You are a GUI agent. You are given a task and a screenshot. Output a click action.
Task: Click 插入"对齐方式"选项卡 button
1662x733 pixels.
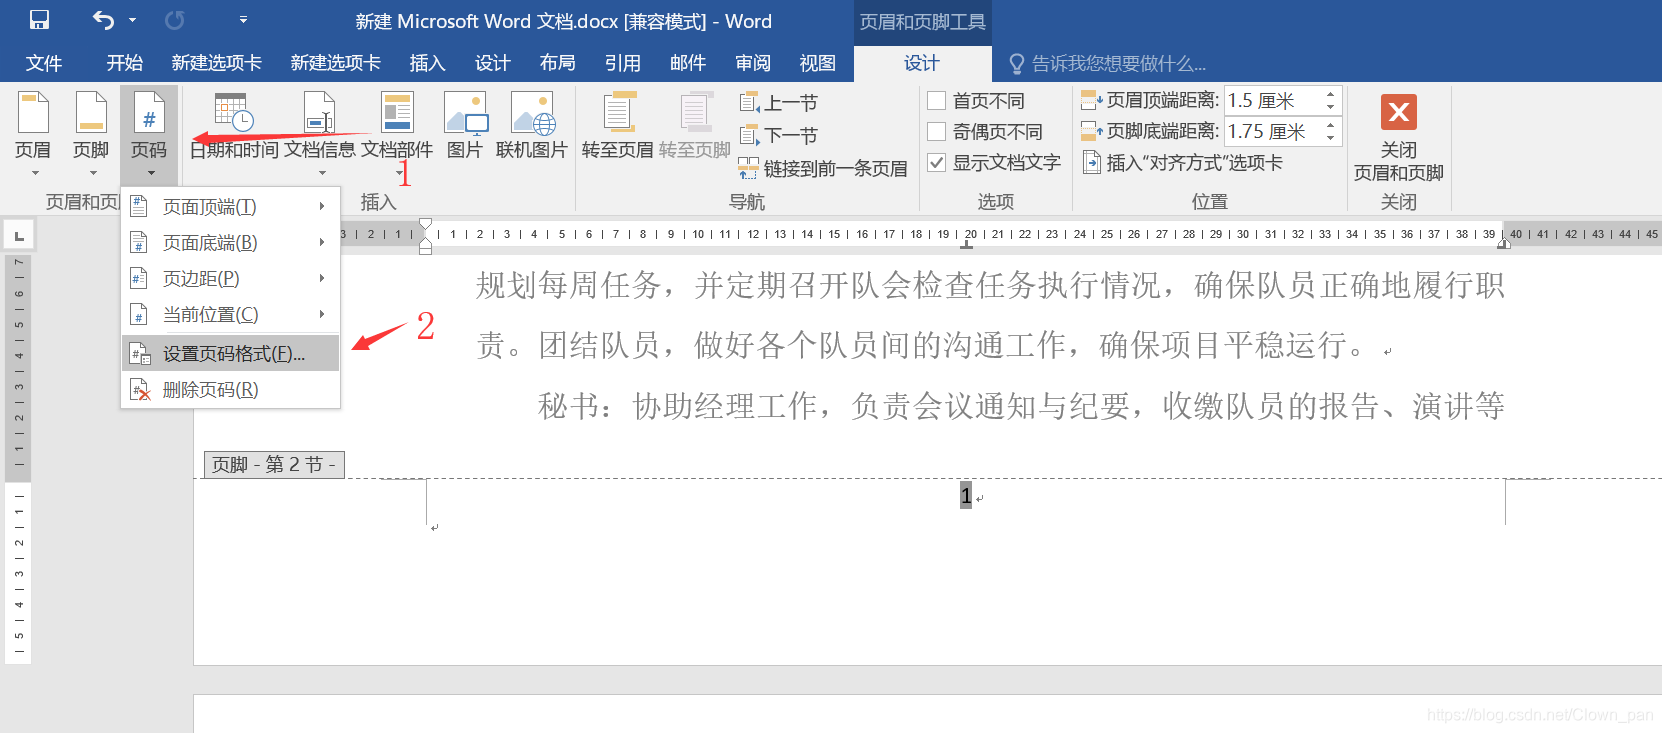click(1182, 162)
